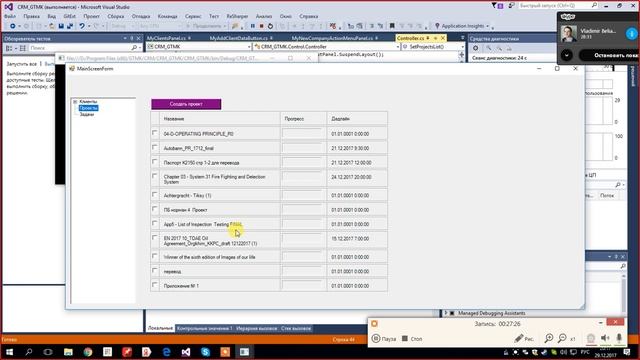Open Microsoft Edge from the taskbar
The width and height of the screenshot is (640, 360).
(166, 352)
